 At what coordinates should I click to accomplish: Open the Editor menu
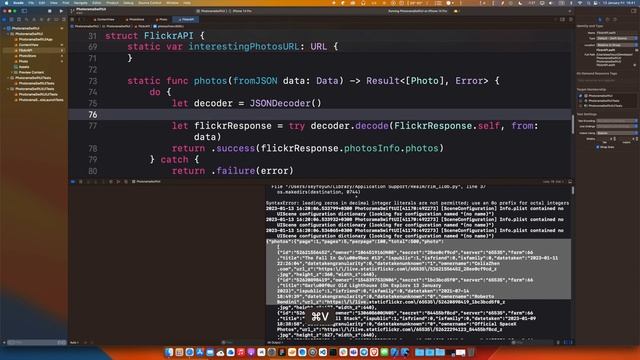tap(97, 2)
